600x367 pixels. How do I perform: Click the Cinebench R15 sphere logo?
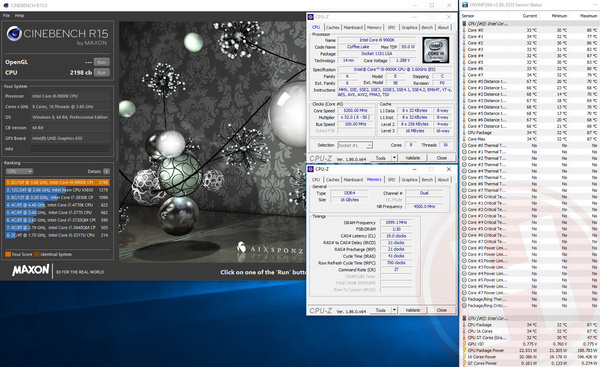point(14,34)
